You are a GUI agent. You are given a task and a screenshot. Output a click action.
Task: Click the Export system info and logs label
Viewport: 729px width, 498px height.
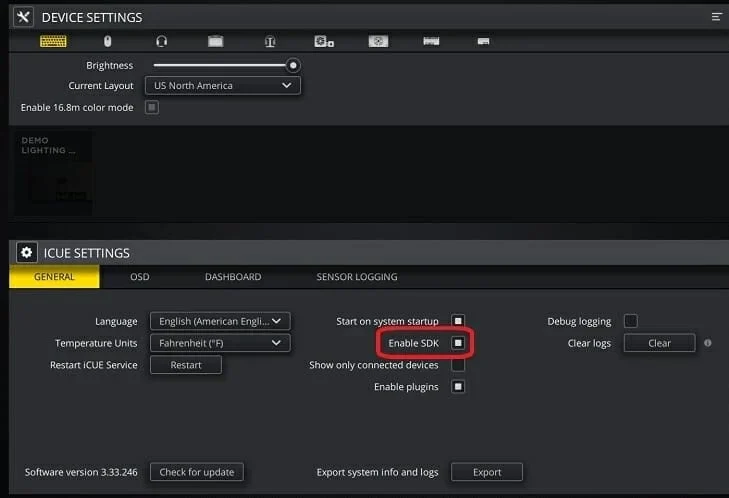tap(377, 472)
